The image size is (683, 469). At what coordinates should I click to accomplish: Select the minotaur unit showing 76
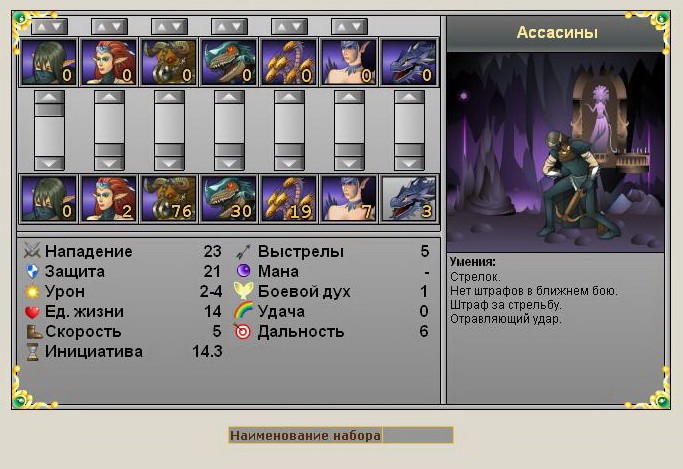[169, 199]
